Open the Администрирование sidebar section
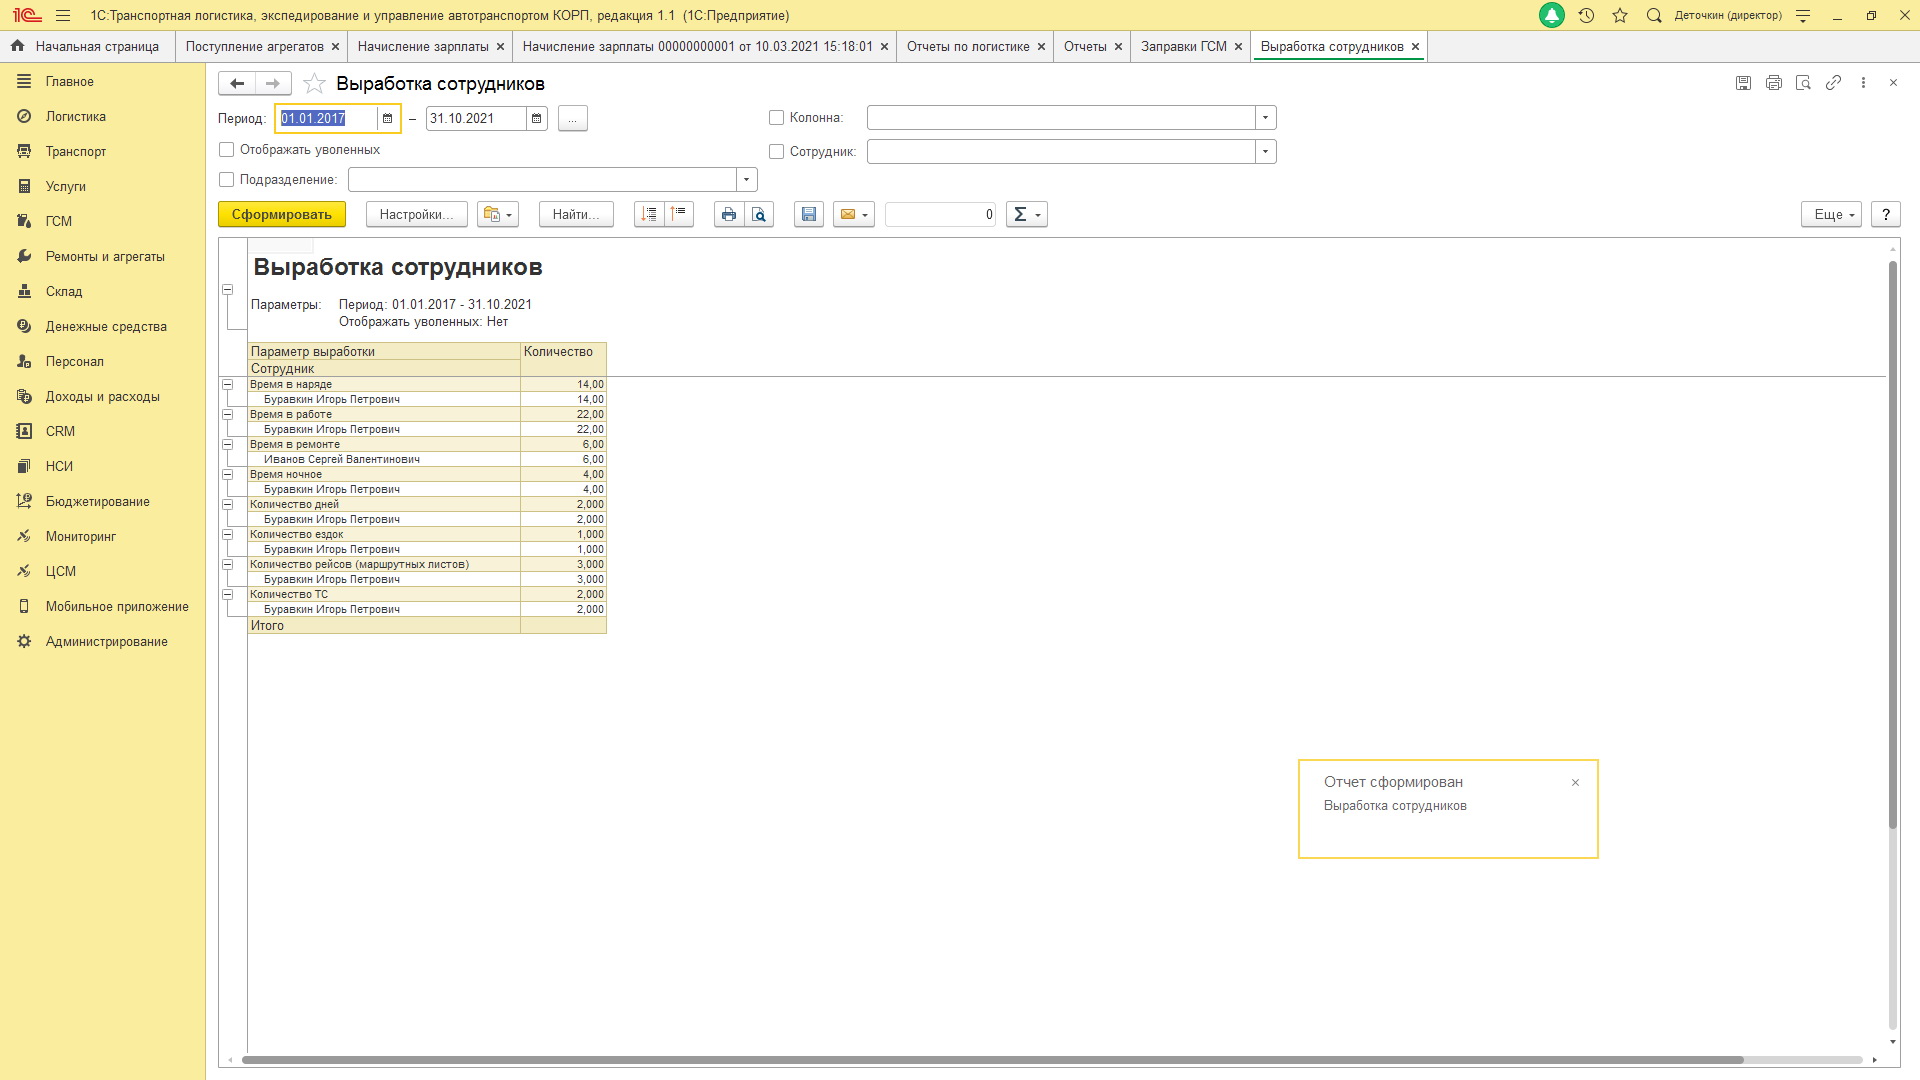The width and height of the screenshot is (1920, 1080). click(107, 641)
